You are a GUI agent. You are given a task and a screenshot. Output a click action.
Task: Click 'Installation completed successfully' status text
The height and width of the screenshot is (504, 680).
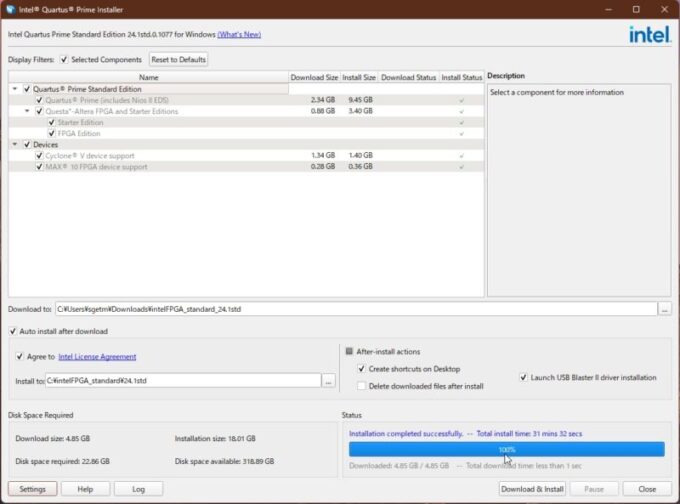click(406, 434)
